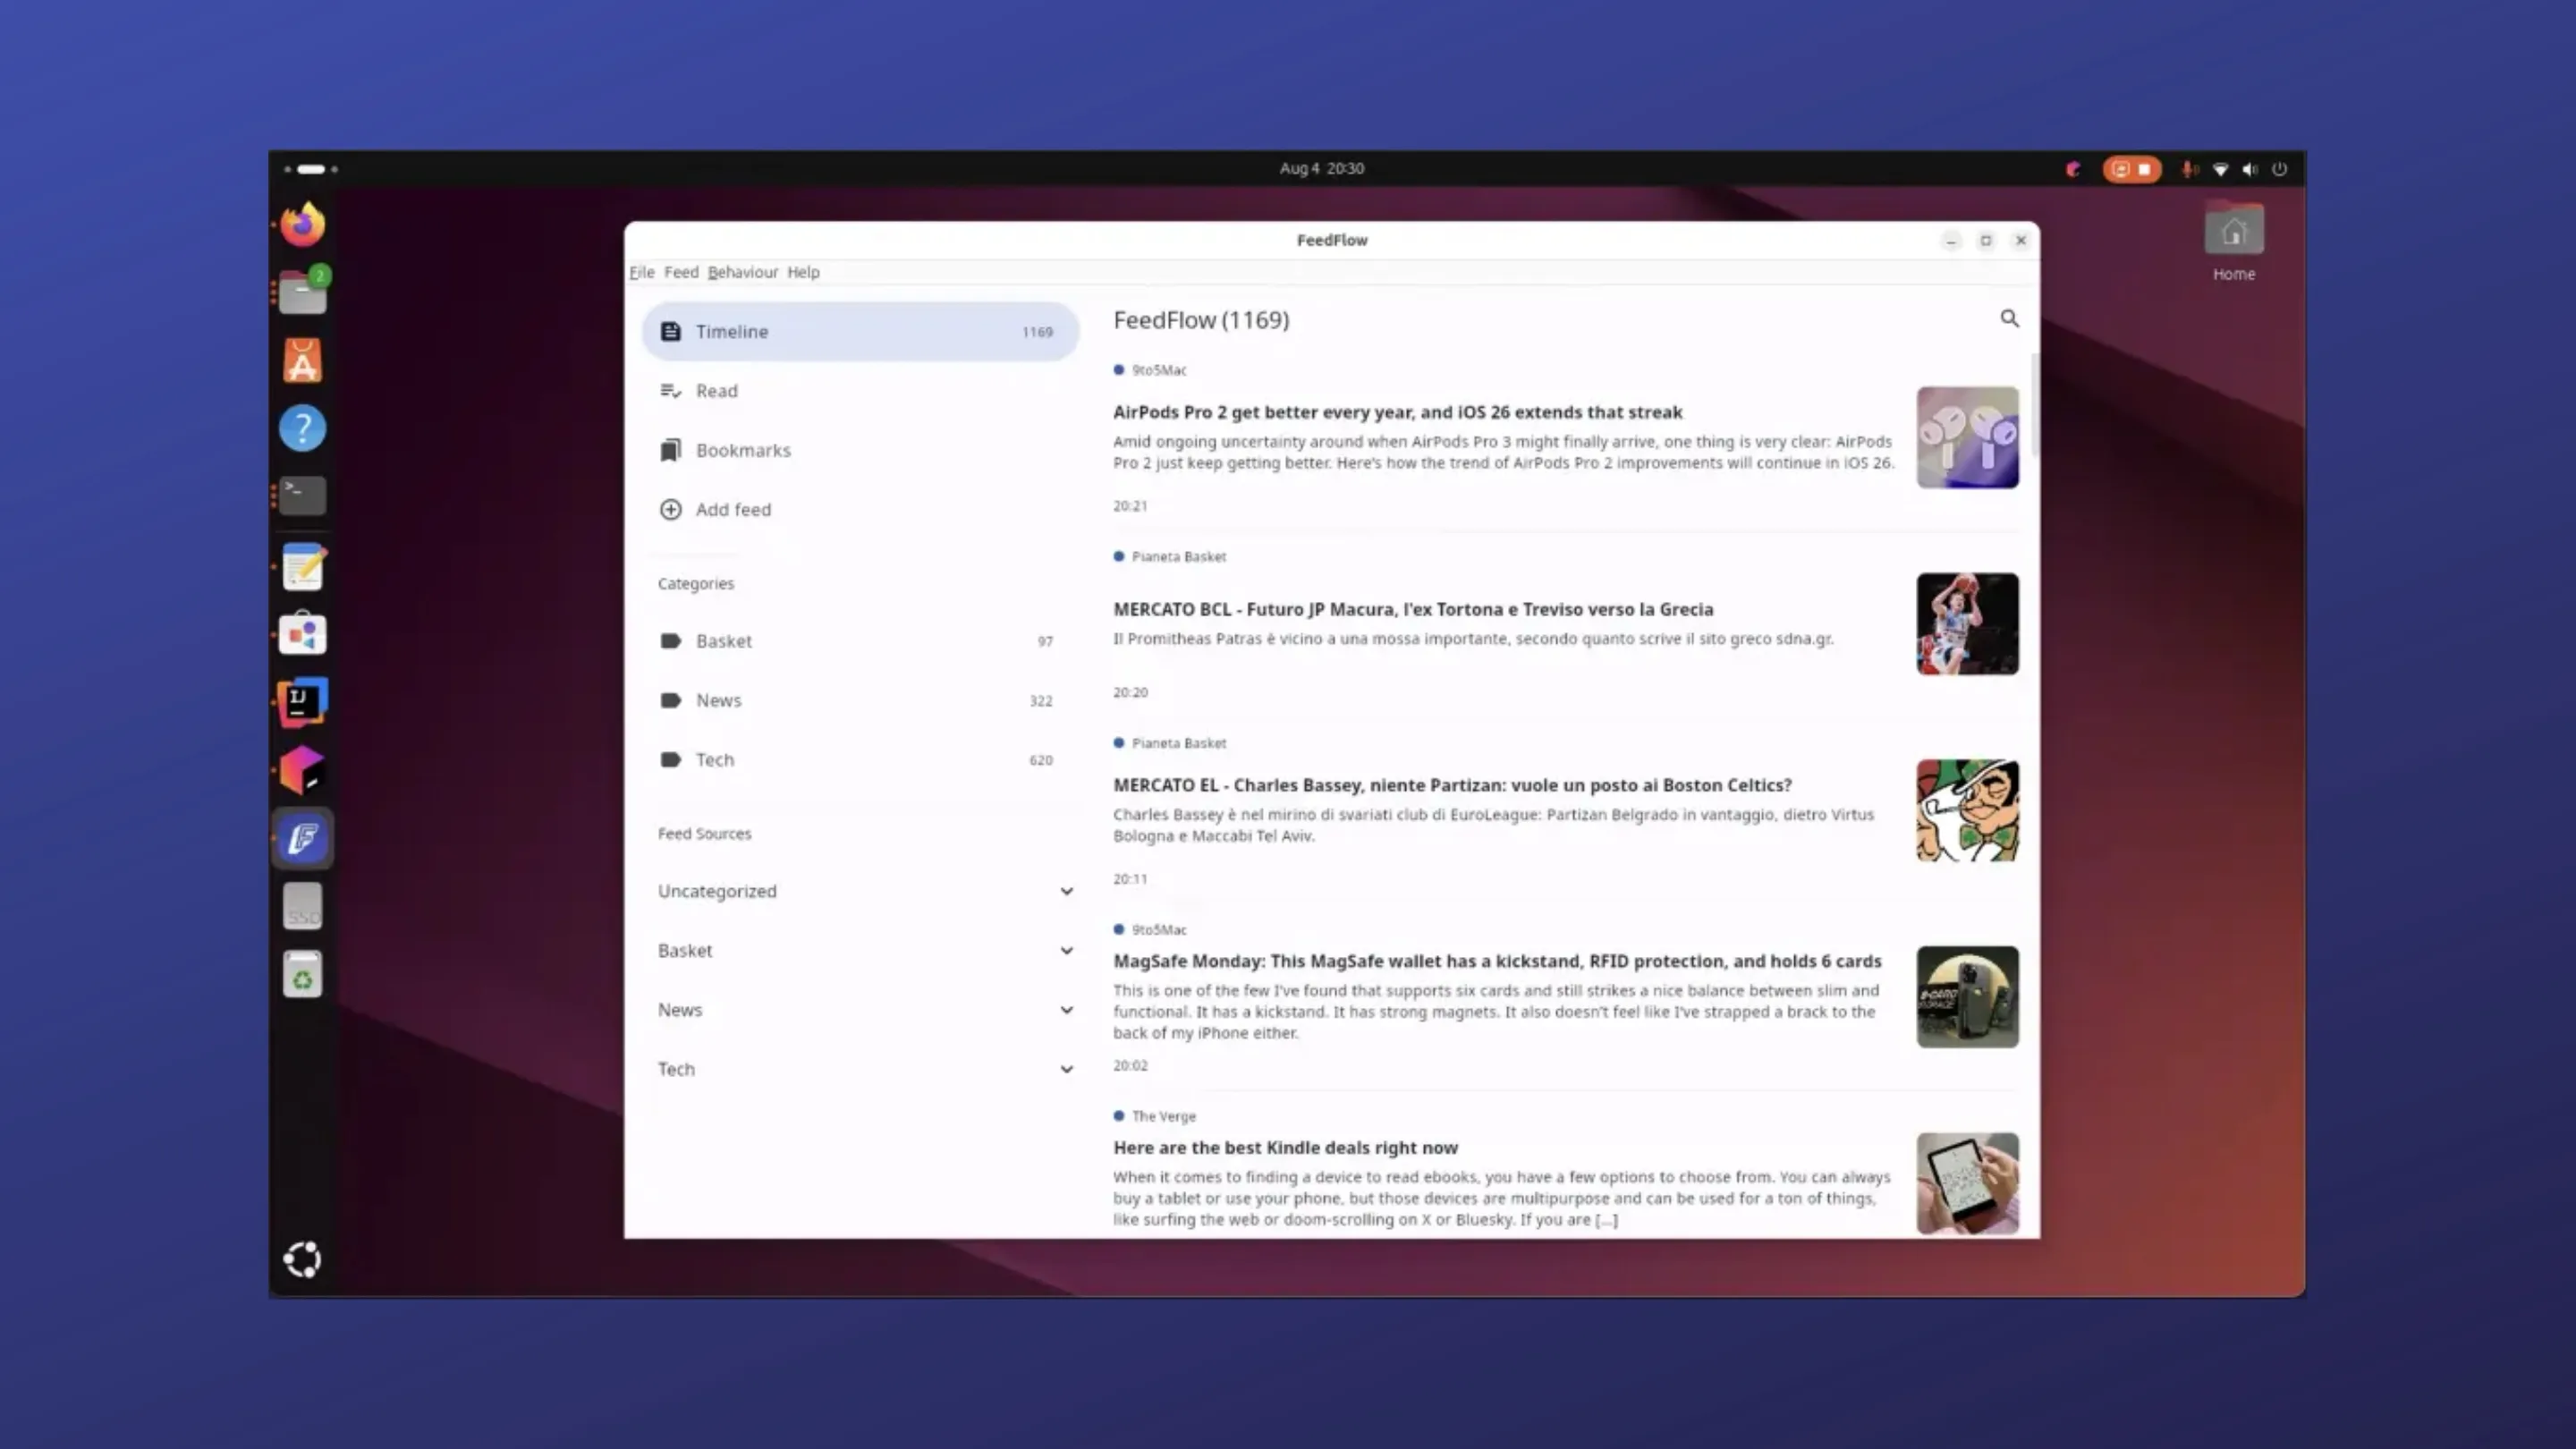Expand the Basket feed sources chevron
Viewport: 2576px width, 1449px height.
point(1066,951)
